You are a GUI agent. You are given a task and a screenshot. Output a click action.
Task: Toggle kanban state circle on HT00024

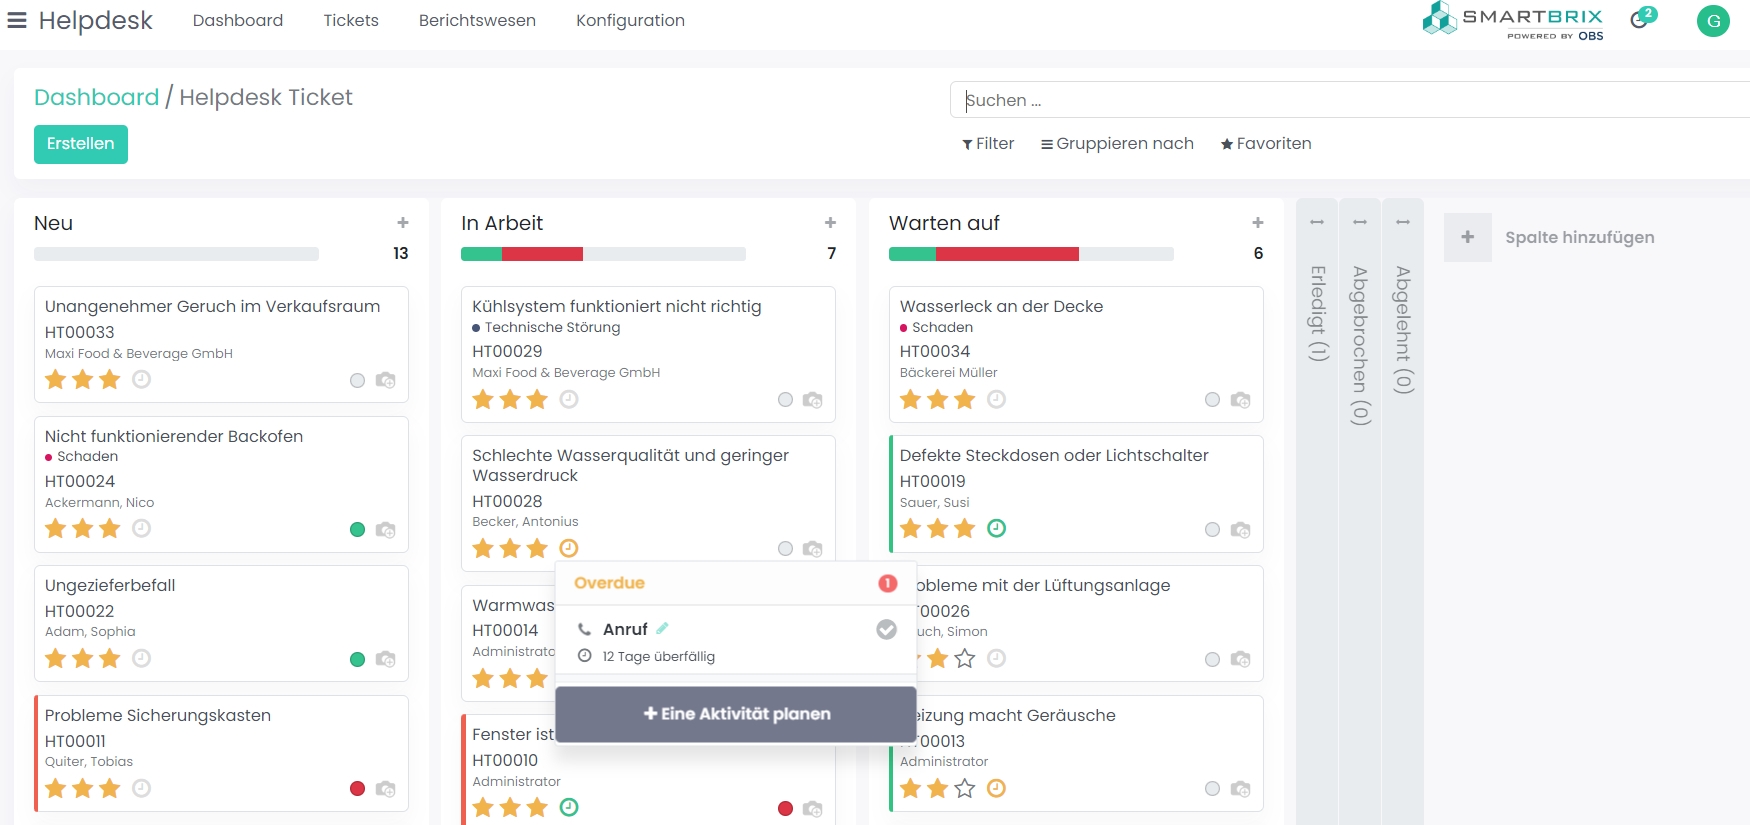[x=357, y=529]
